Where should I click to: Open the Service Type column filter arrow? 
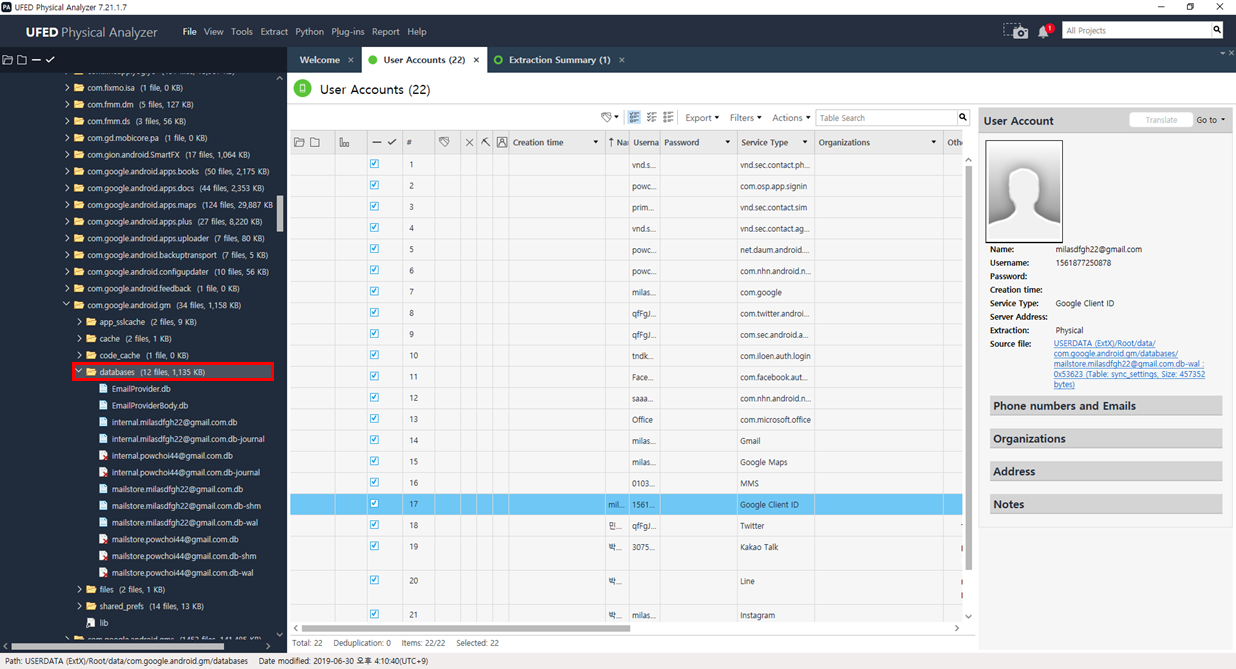click(805, 143)
